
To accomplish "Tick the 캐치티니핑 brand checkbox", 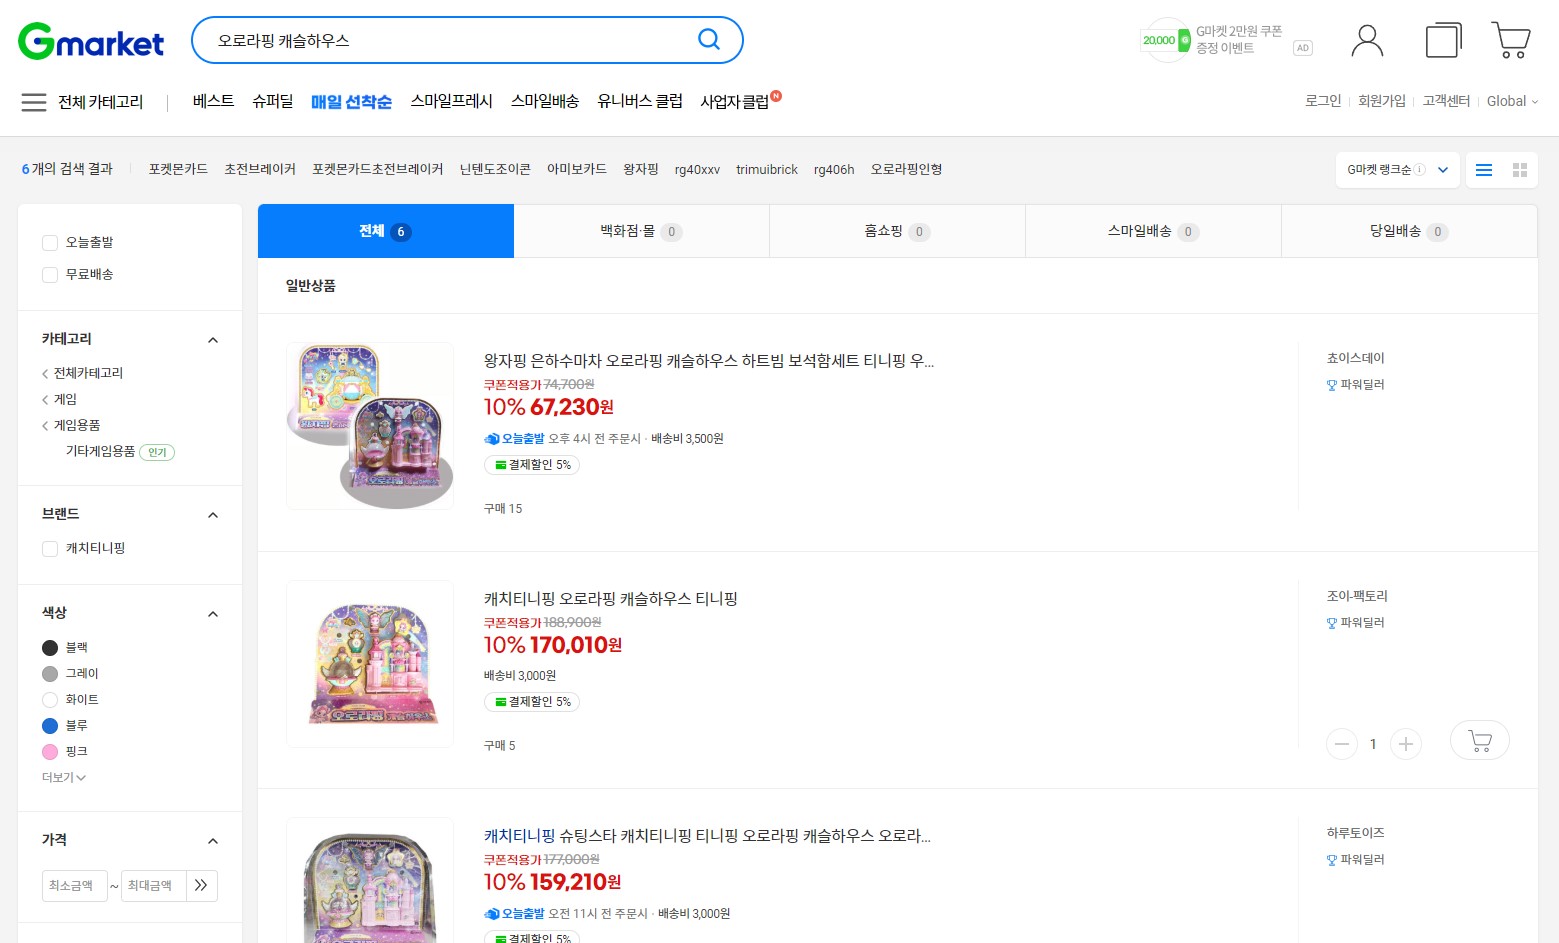I will (50, 549).
